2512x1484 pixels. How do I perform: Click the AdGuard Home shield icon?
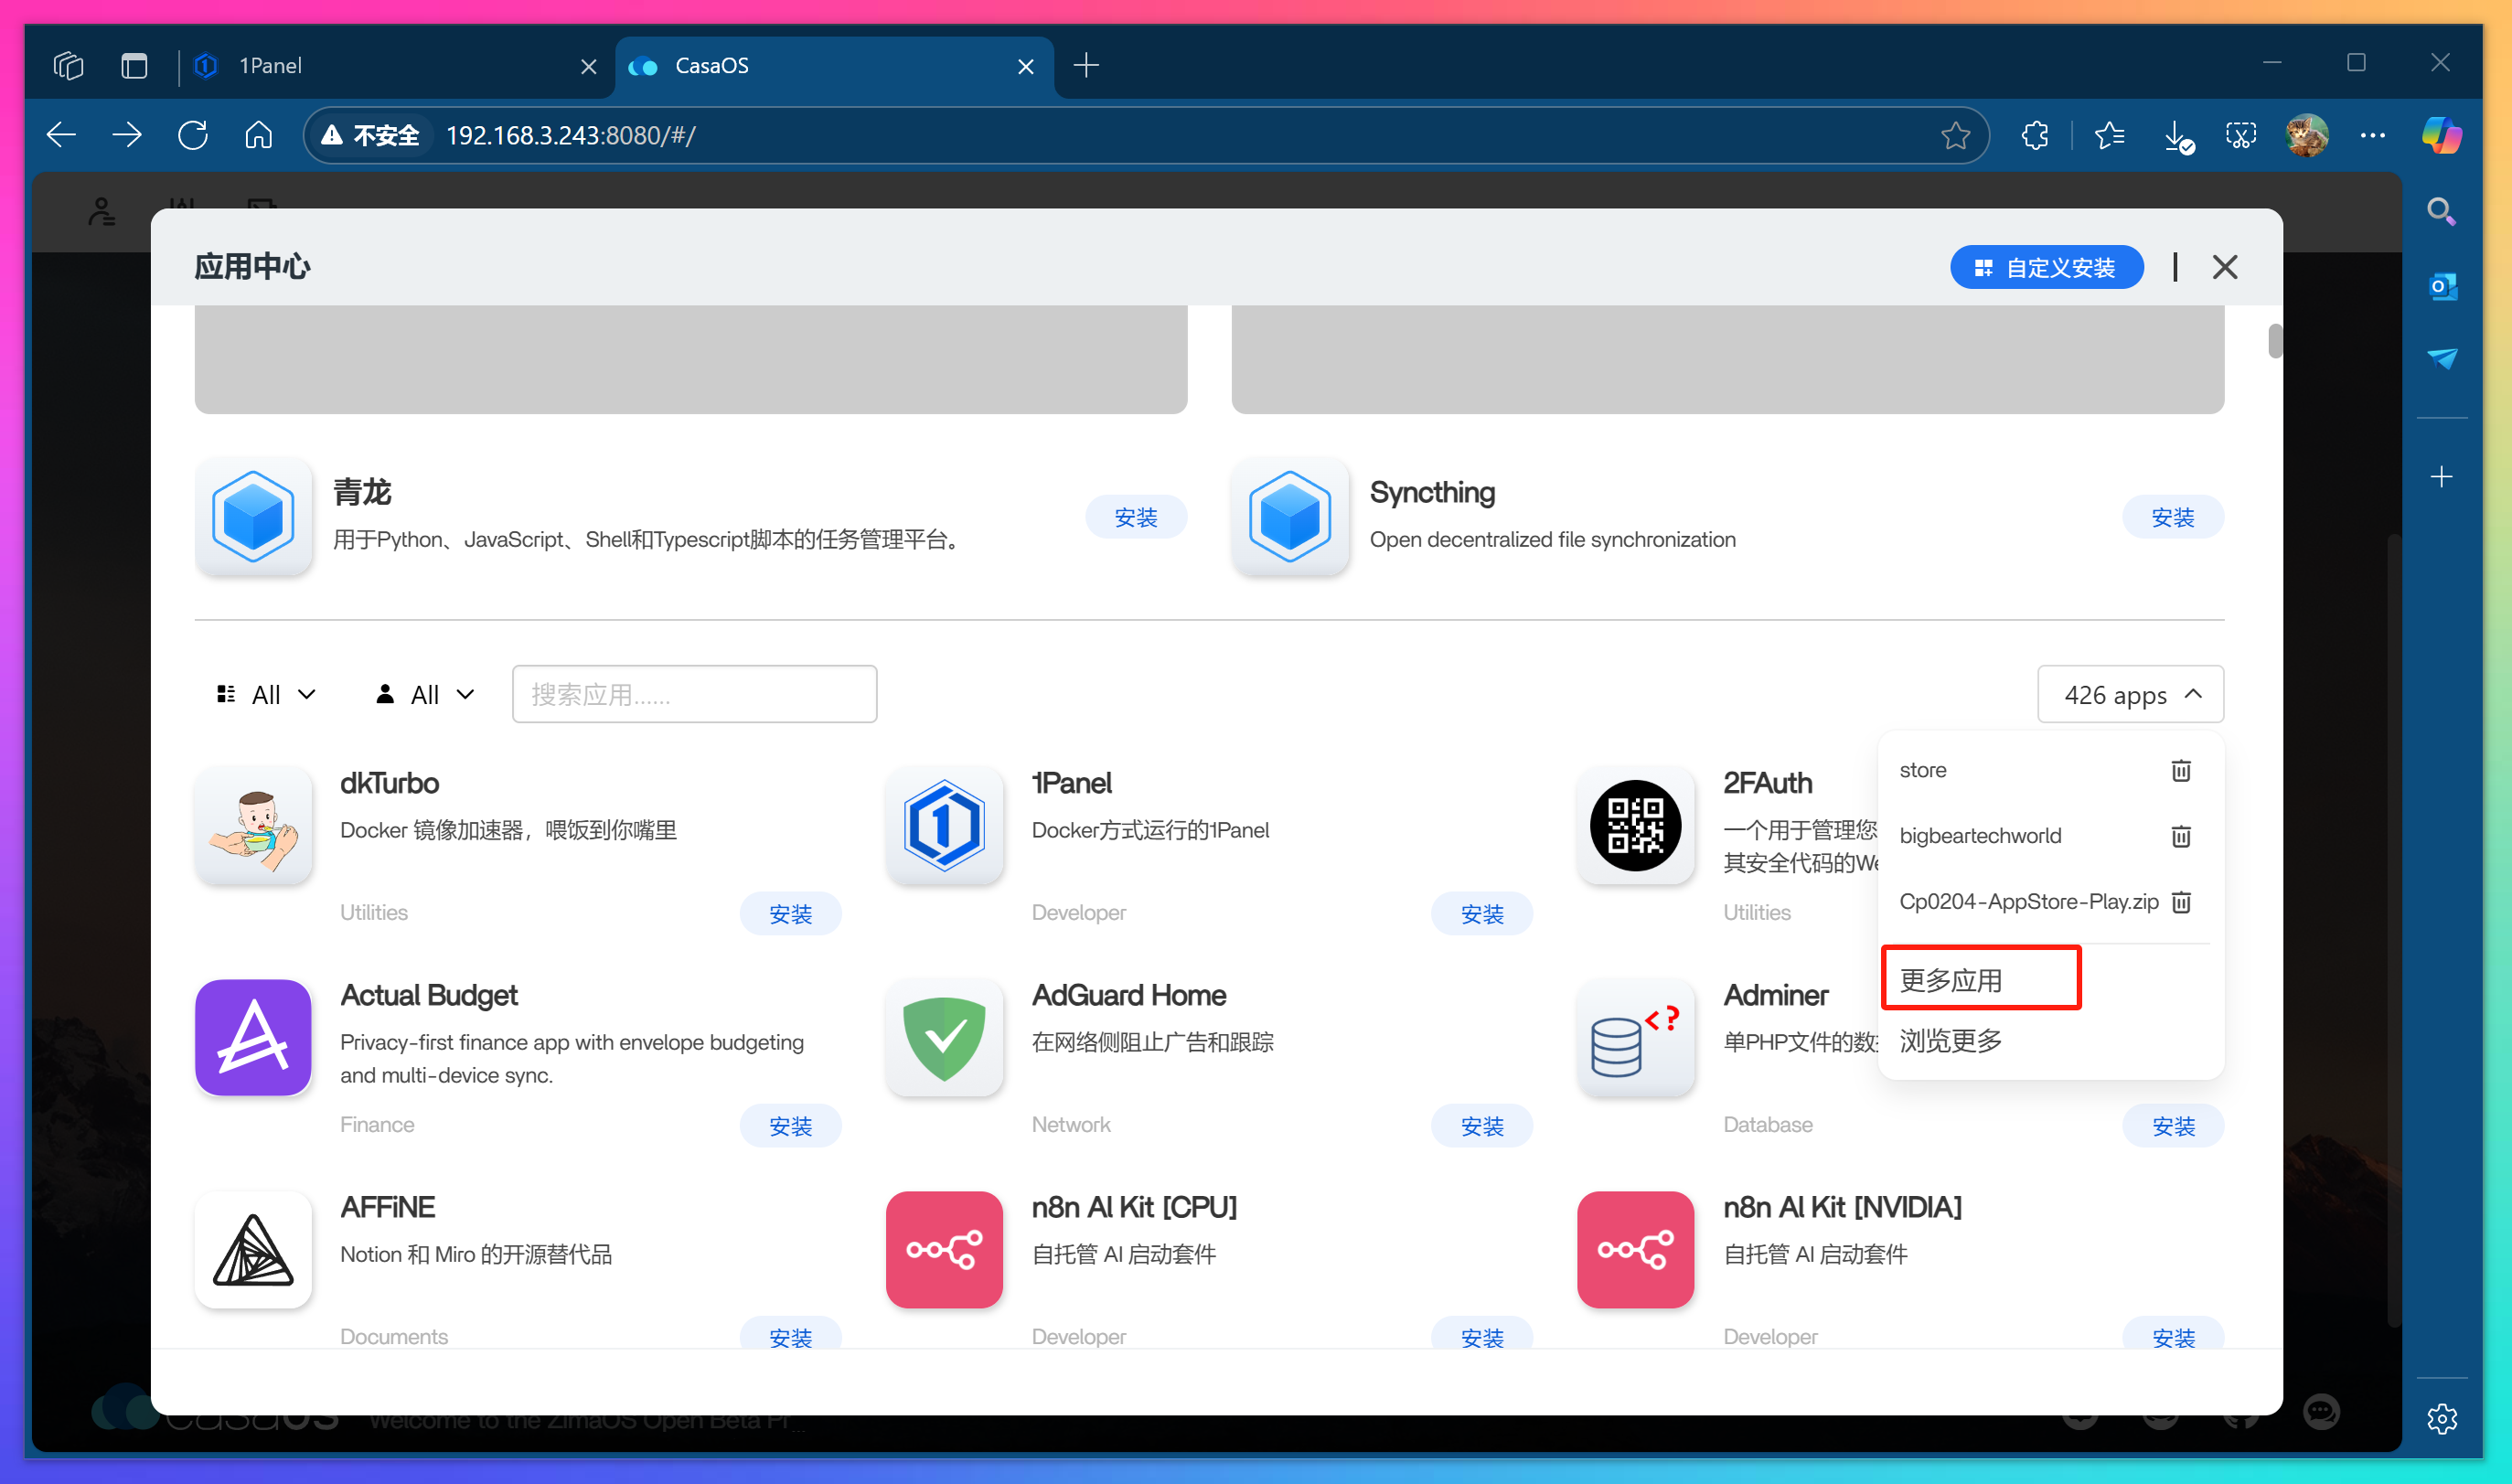click(944, 1038)
